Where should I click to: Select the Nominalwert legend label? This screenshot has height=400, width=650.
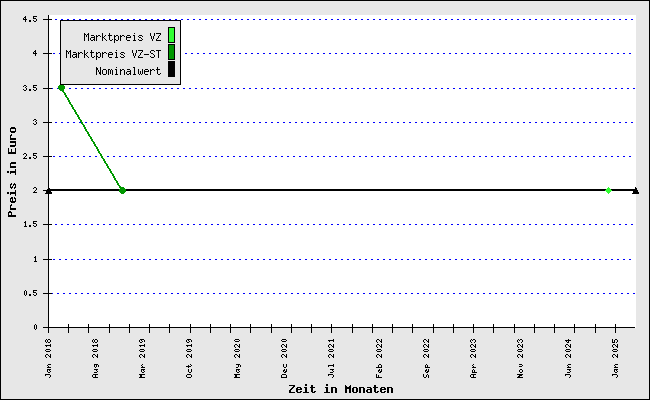(128, 71)
